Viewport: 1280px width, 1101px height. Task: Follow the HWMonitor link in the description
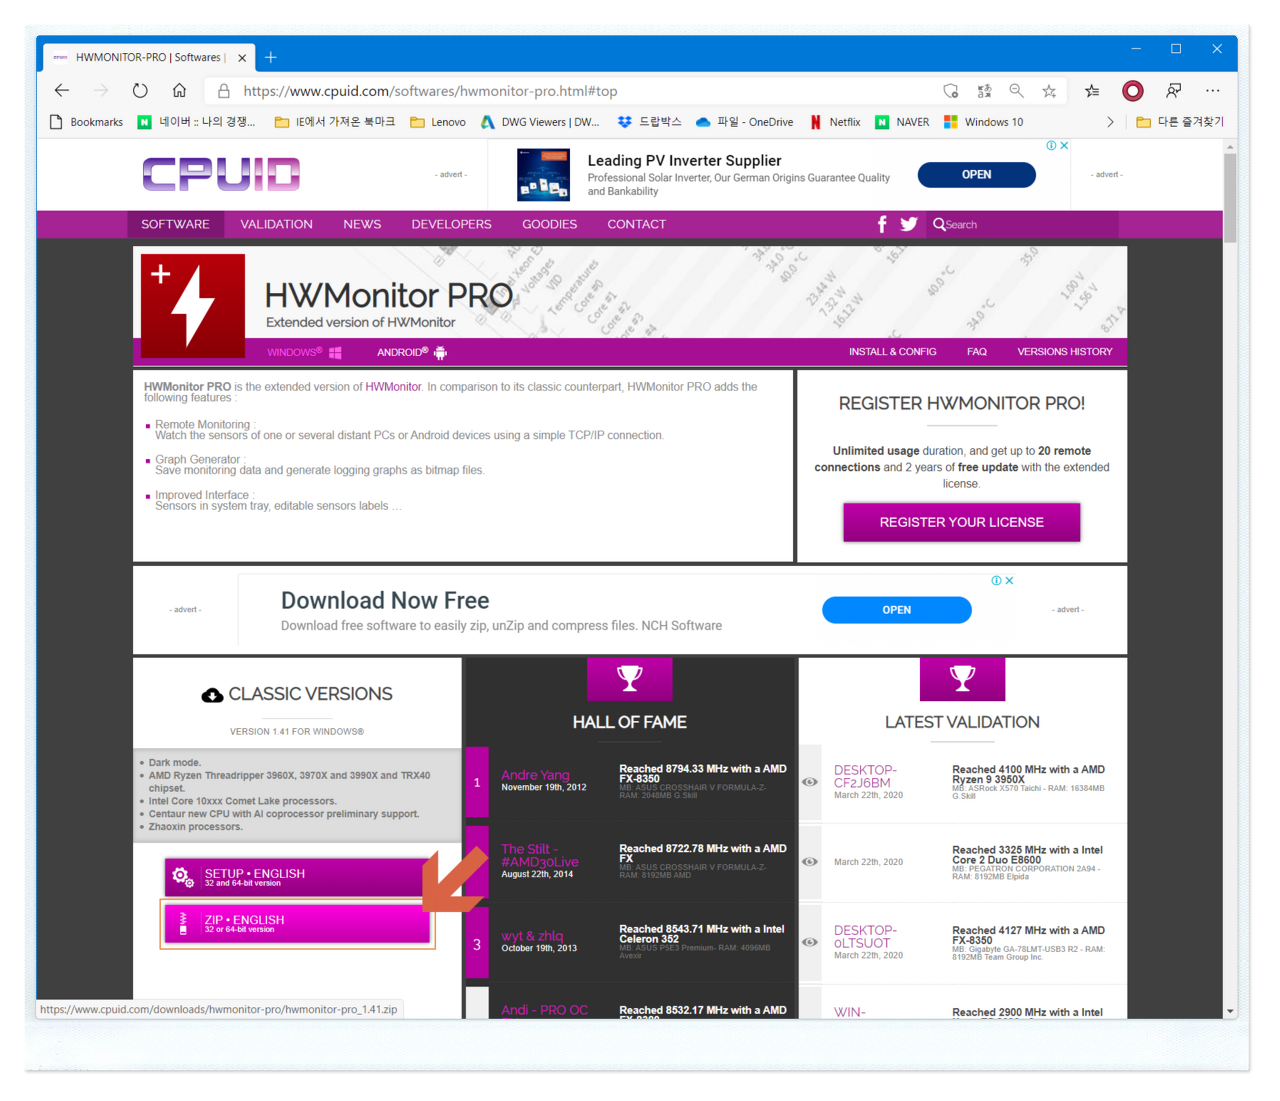pos(393,387)
